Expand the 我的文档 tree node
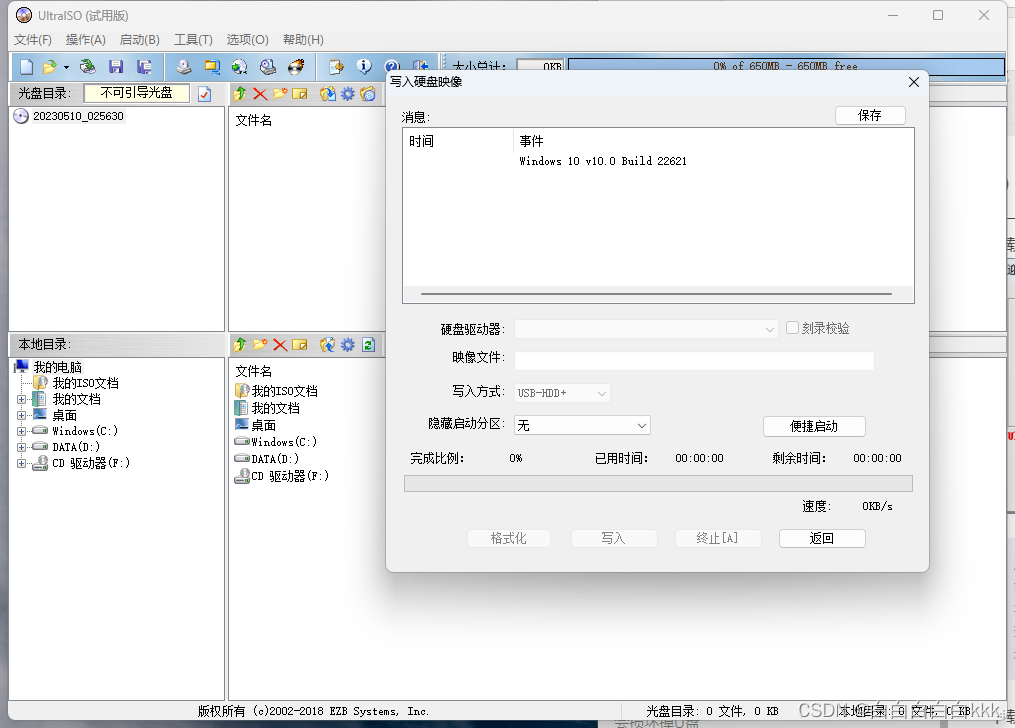Screen dimensions: 1015x728 click(21, 399)
